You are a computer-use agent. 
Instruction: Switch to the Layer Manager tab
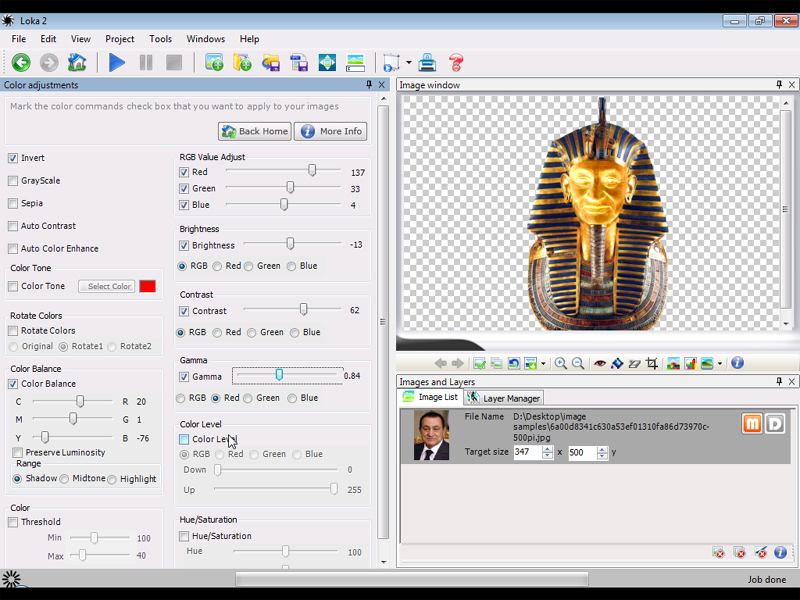click(504, 398)
